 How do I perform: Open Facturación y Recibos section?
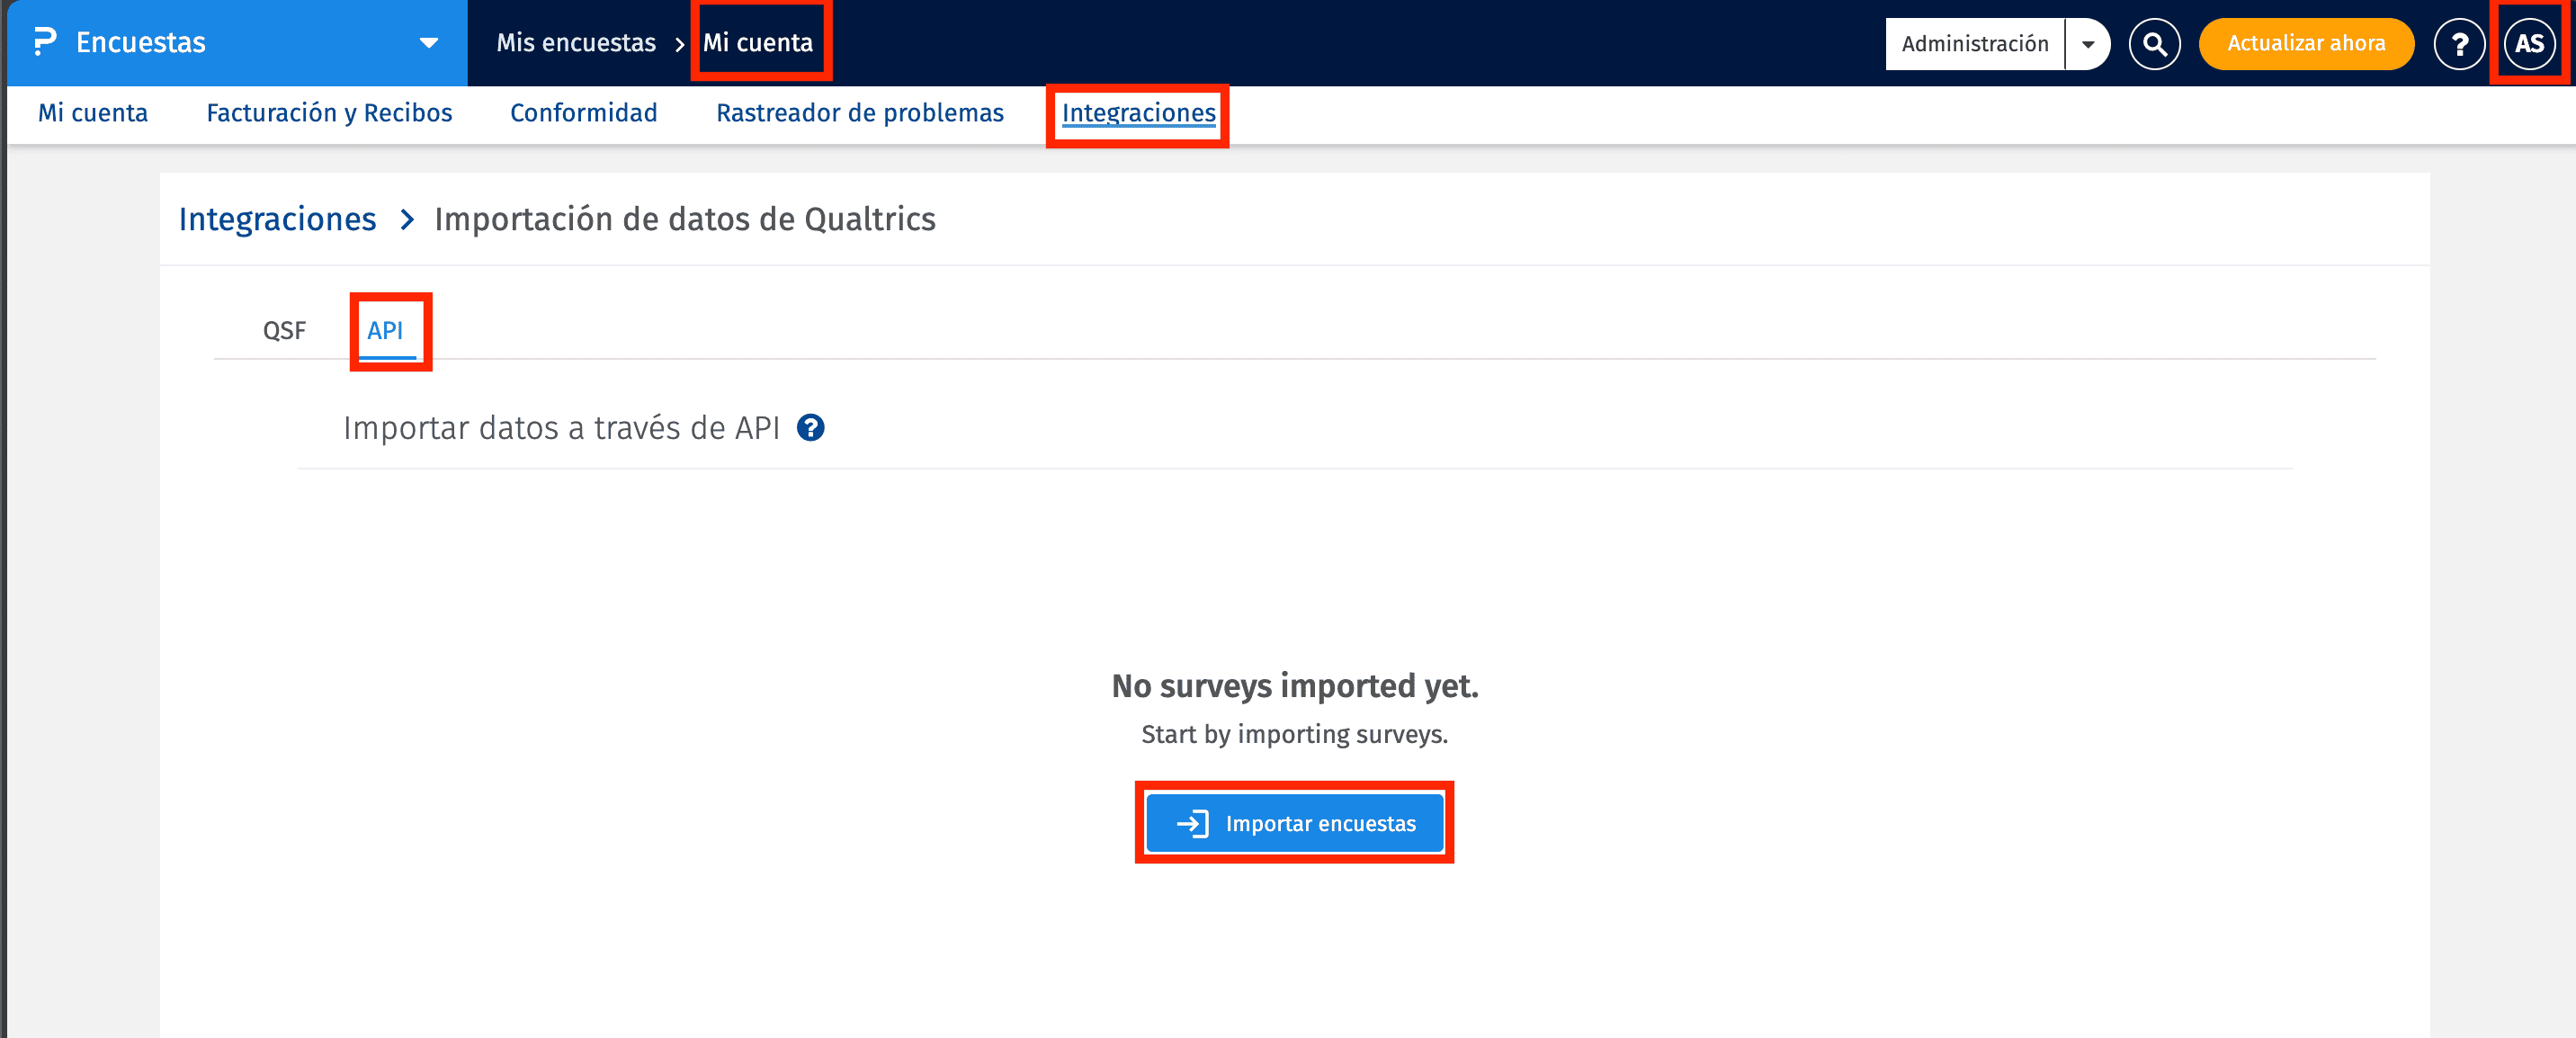click(328, 113)
